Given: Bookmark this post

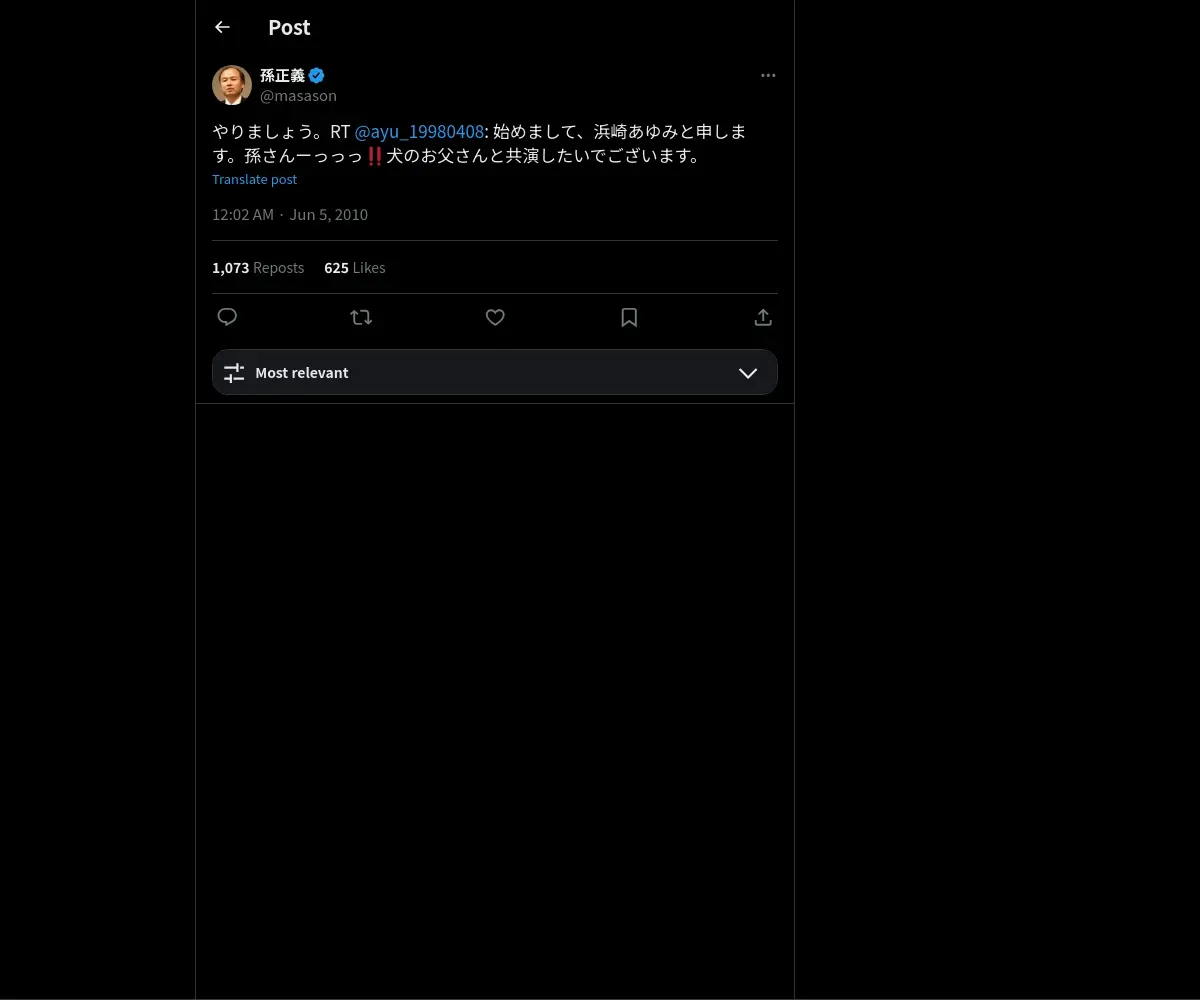Looking at the screenshot, I should click(x=629, y=317).
